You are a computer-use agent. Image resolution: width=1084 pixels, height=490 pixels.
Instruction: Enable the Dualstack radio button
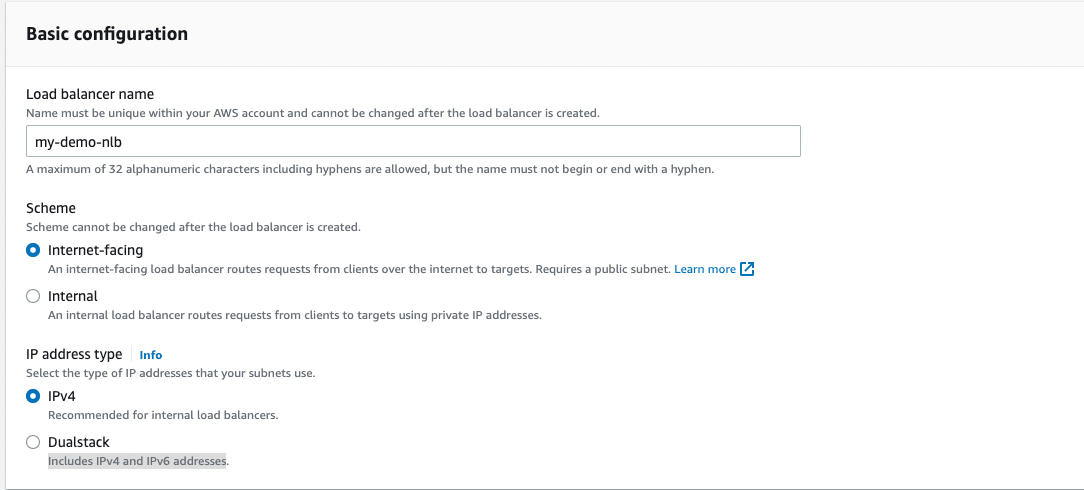(33, 442)
